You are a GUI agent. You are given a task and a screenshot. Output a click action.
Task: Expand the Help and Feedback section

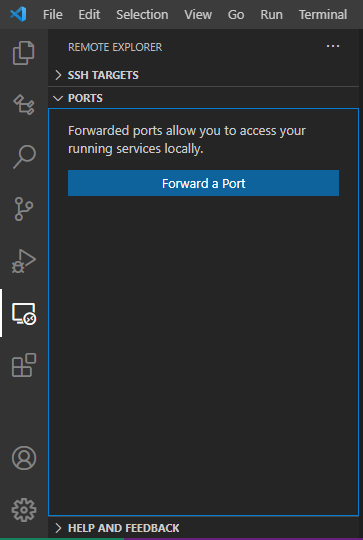tap(203, 528)
